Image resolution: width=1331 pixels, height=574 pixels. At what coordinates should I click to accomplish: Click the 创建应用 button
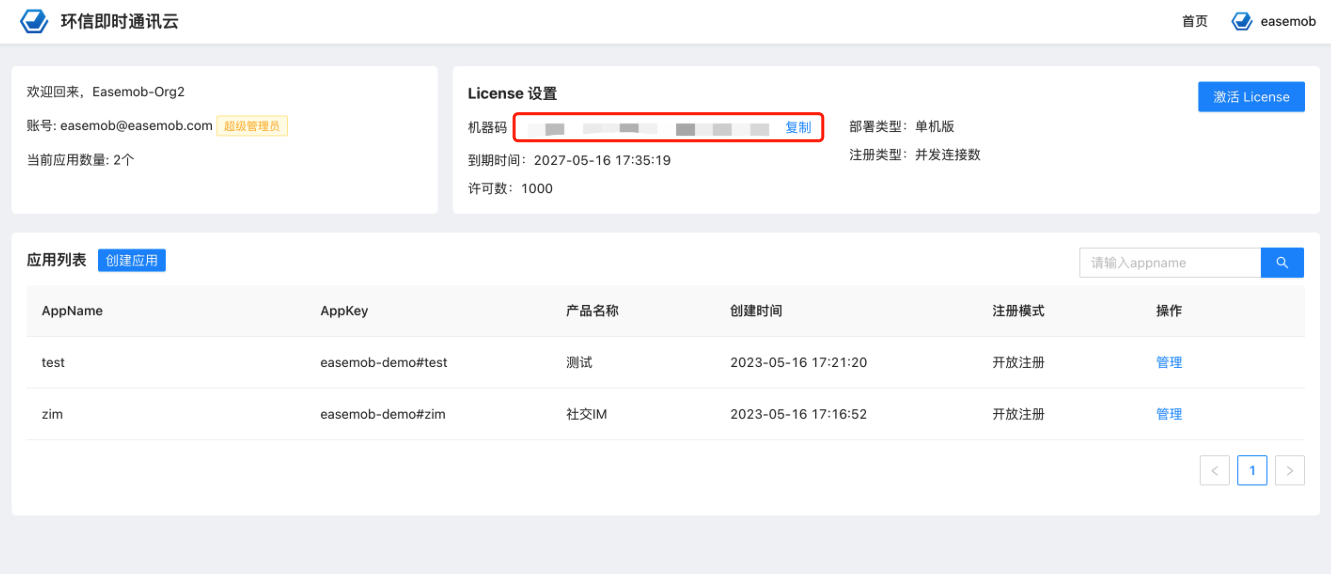132,260
